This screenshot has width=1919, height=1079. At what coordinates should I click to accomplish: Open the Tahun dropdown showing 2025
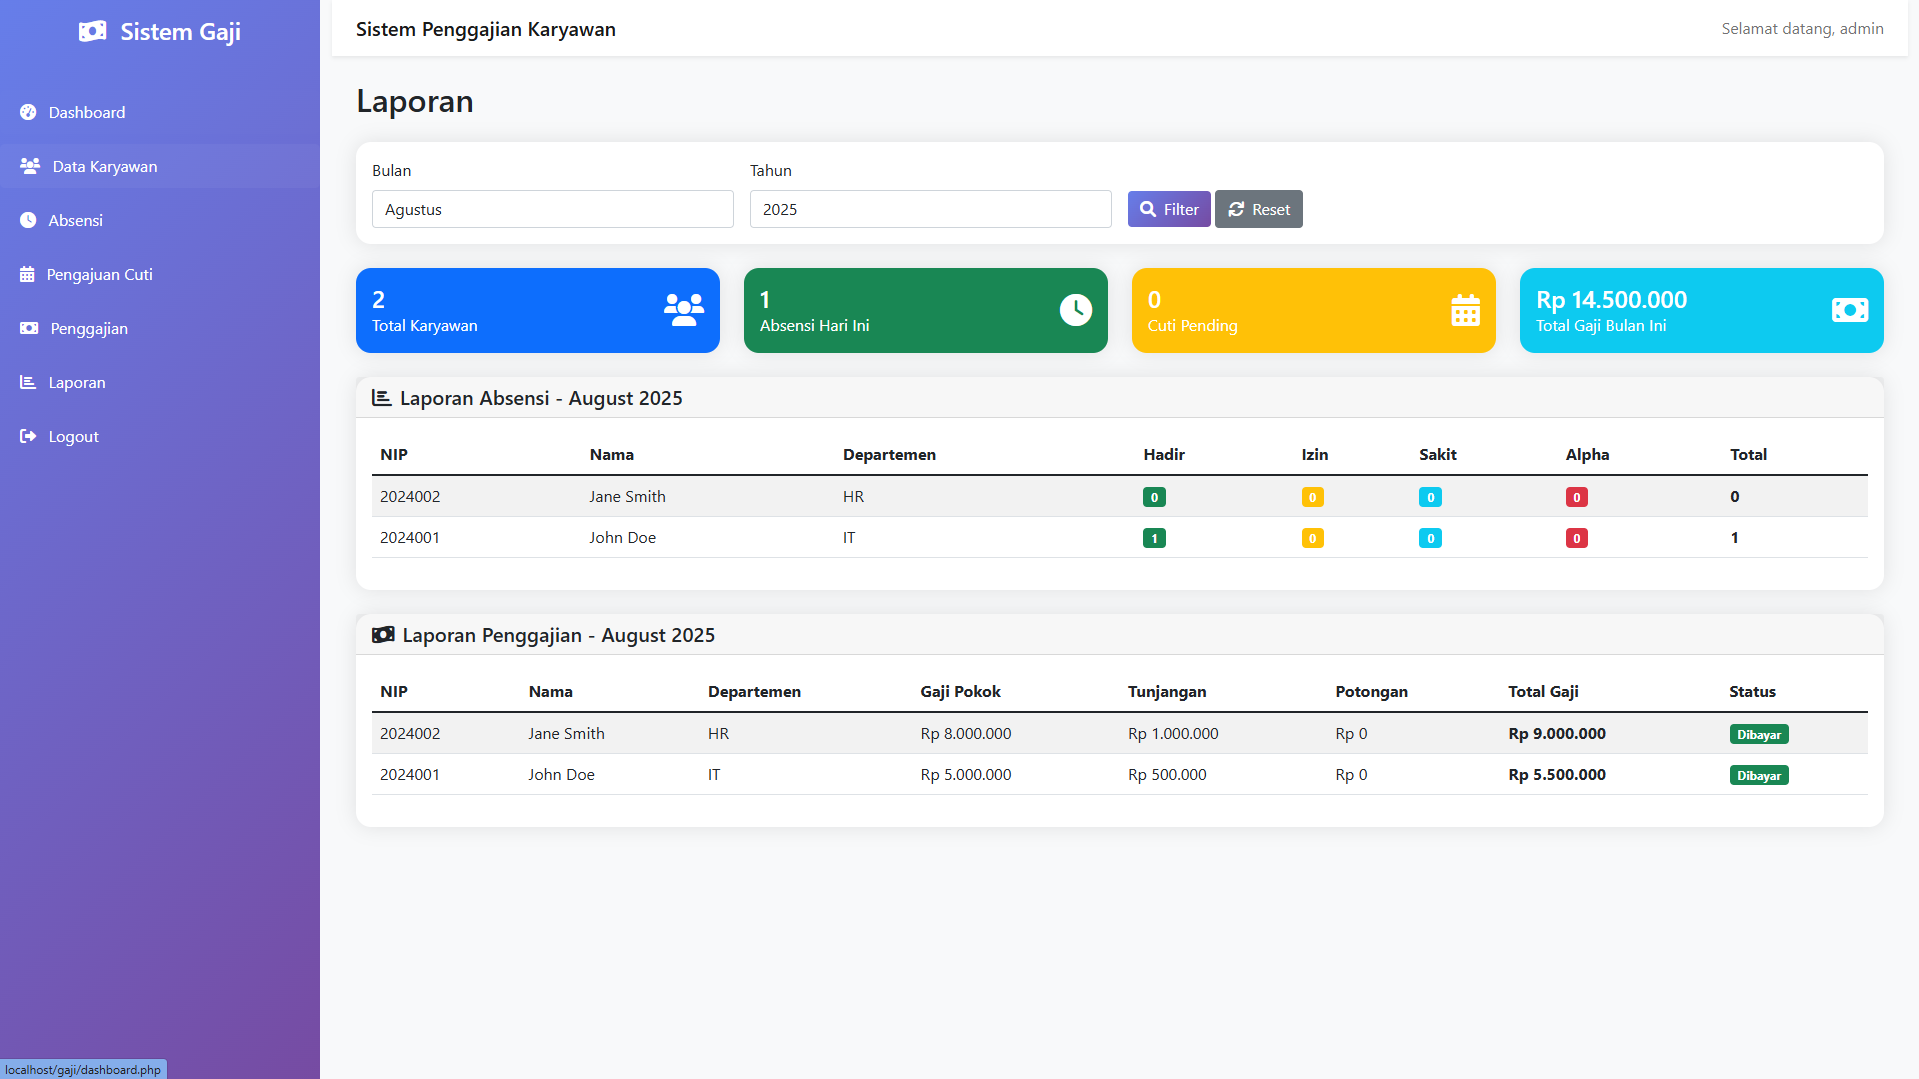(930, 209)
